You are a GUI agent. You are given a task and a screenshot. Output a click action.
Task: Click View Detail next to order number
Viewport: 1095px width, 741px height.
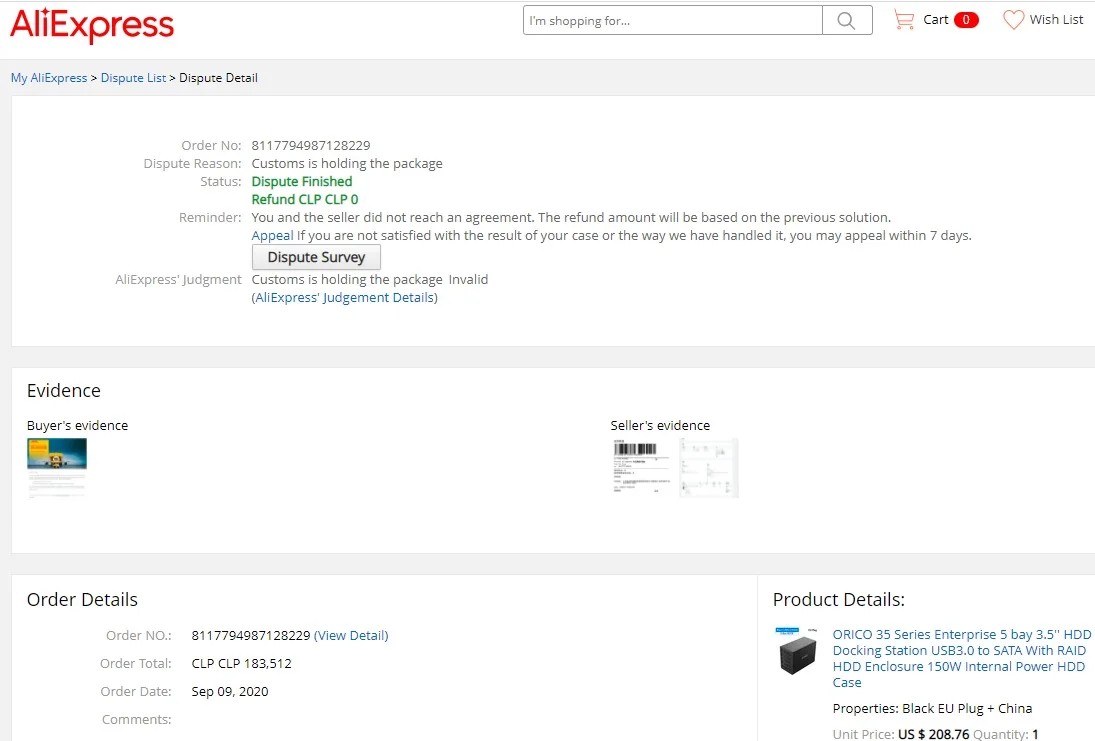pyautogui.click(x=351, y=636)
